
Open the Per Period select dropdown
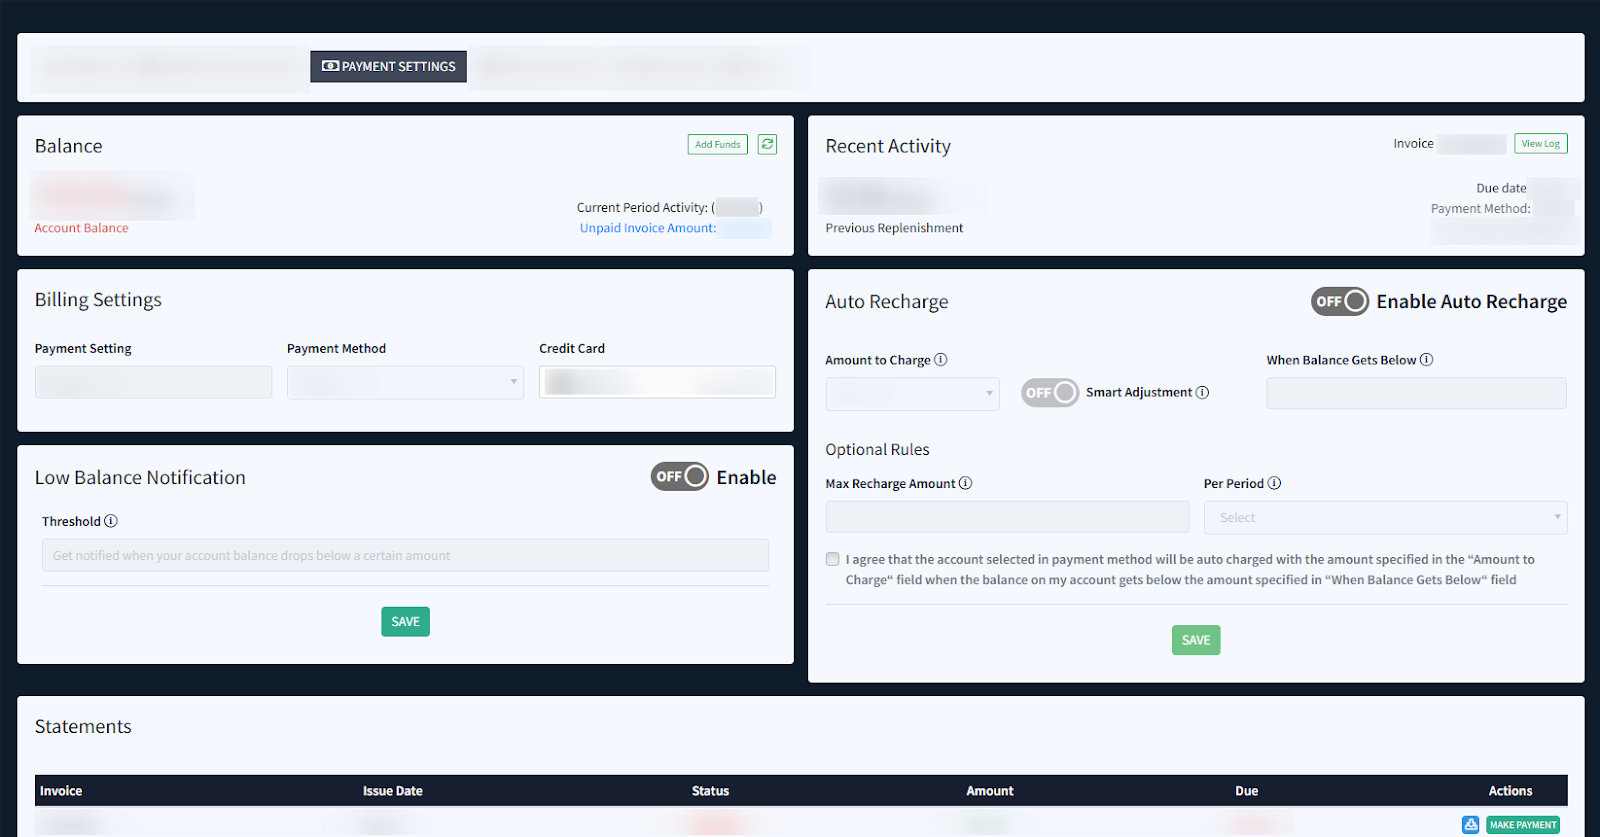[1385, 518]
